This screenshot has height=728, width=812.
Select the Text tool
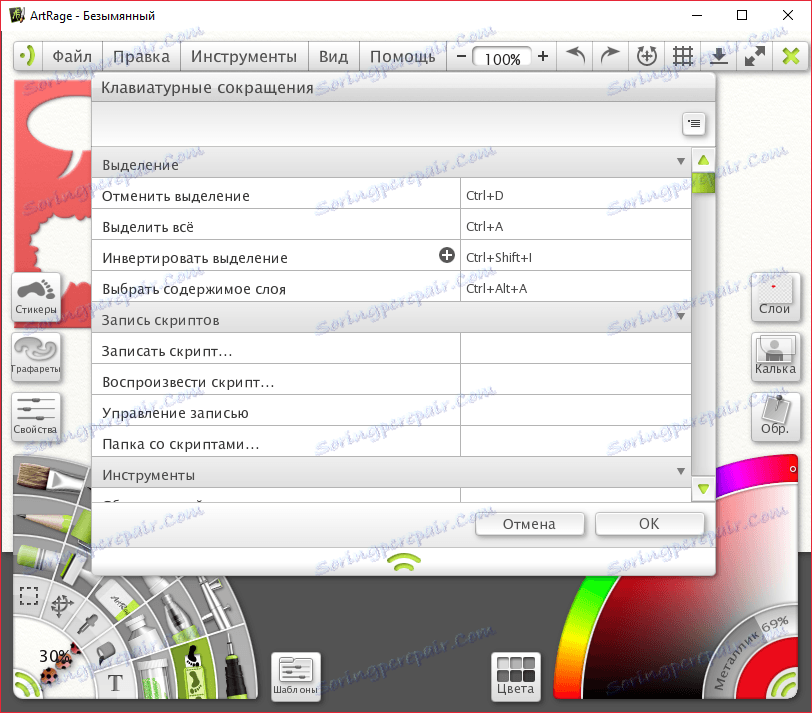[x=115, y=682]
